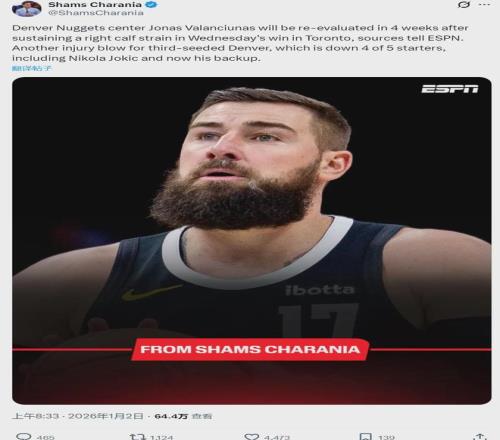The width and height of the screenshot is (500, 440).
Task: Repost using the retweet arrows icon
Action: 137,436
